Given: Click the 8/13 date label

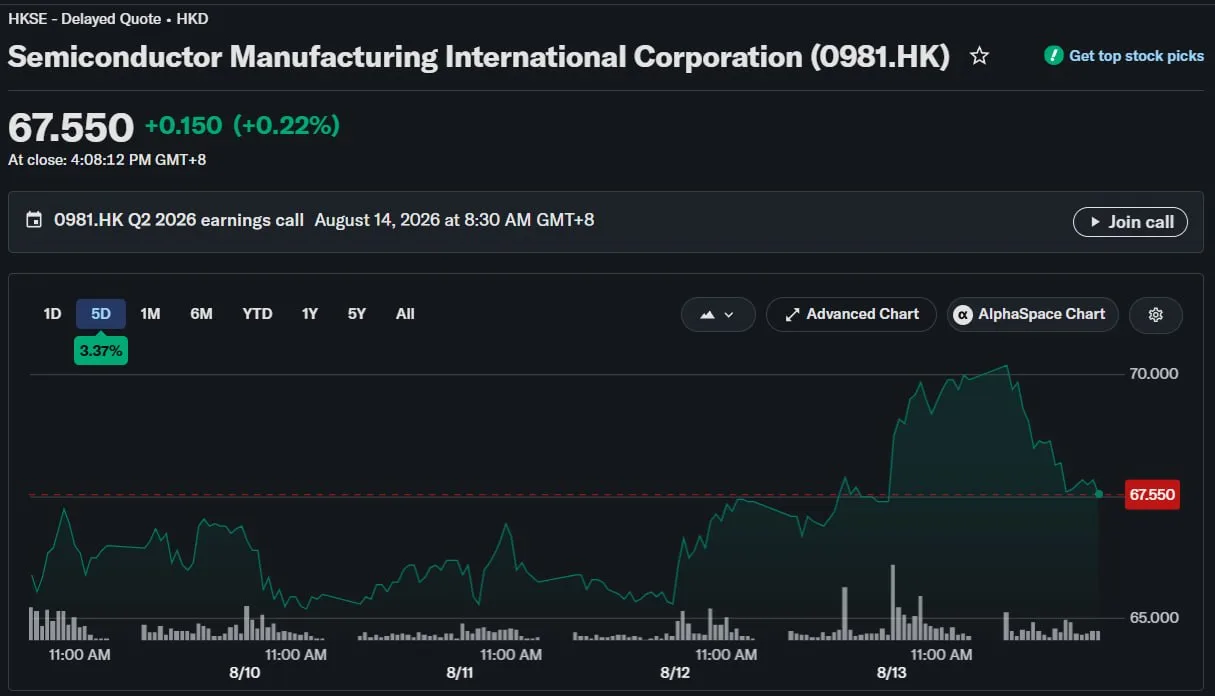Looking at the screenshot, I should click(x=891, y=673).
